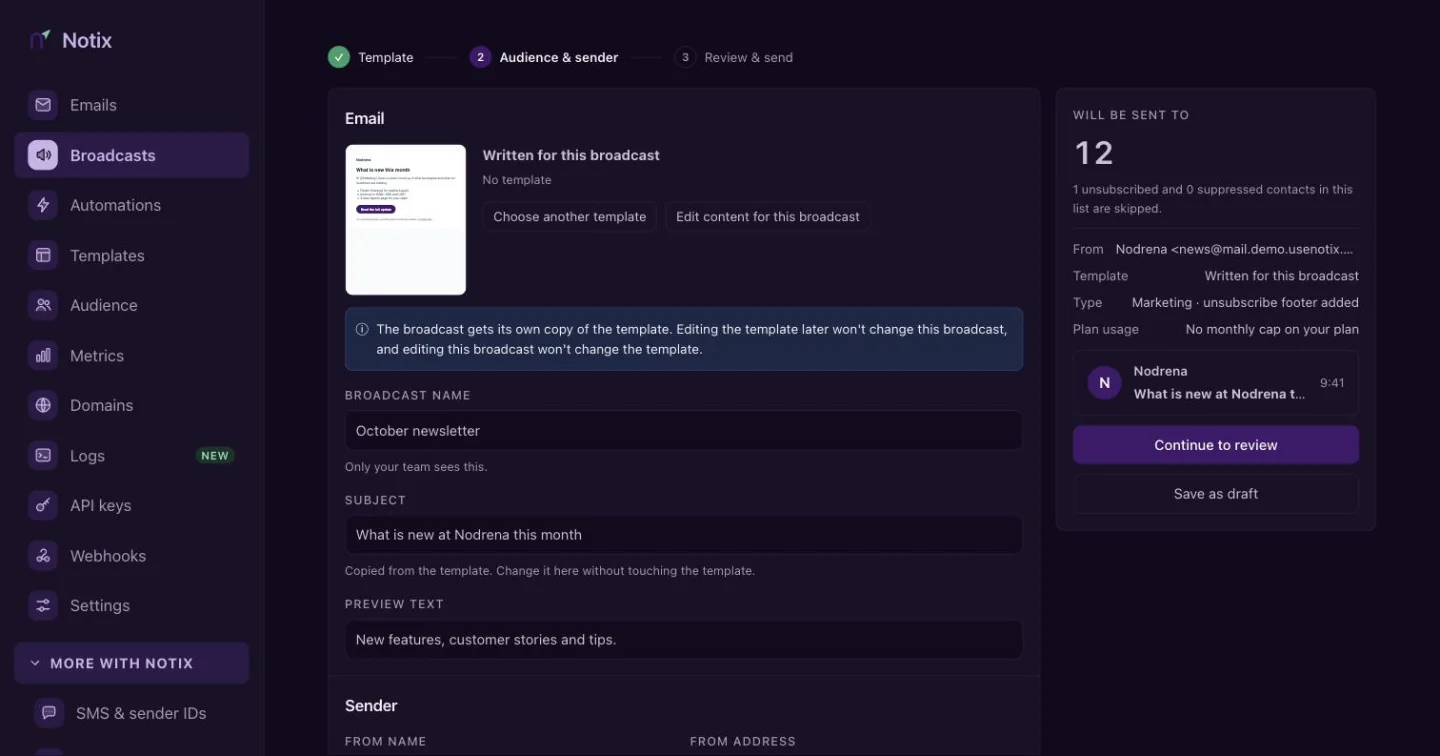The width and height of the screenshot is (1440, 756).
Task: Click the Emails envelope icon
Action: pyautogui.click(x=43, y=105)
